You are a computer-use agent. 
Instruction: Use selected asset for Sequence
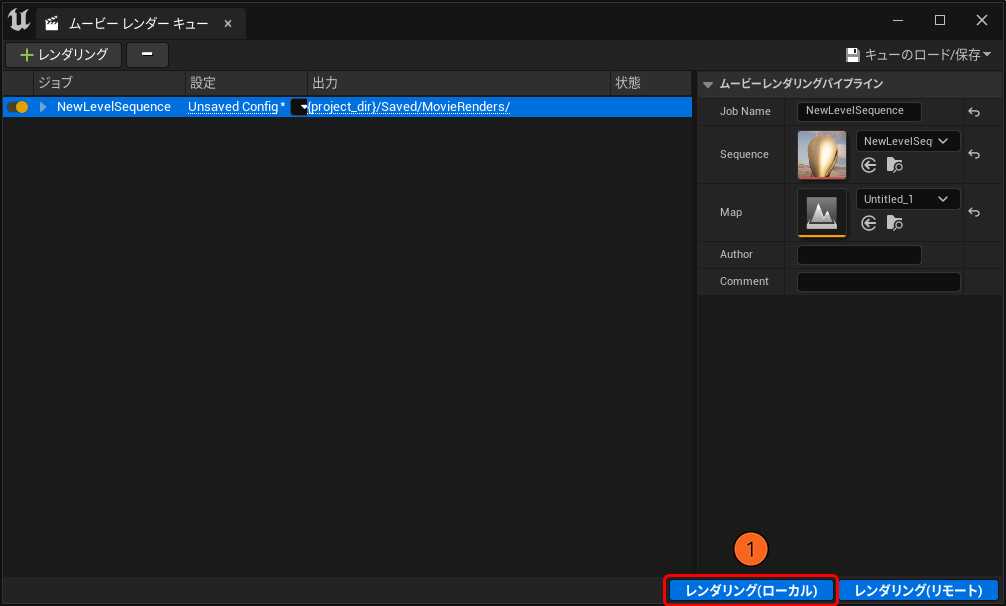click(869, 165)
